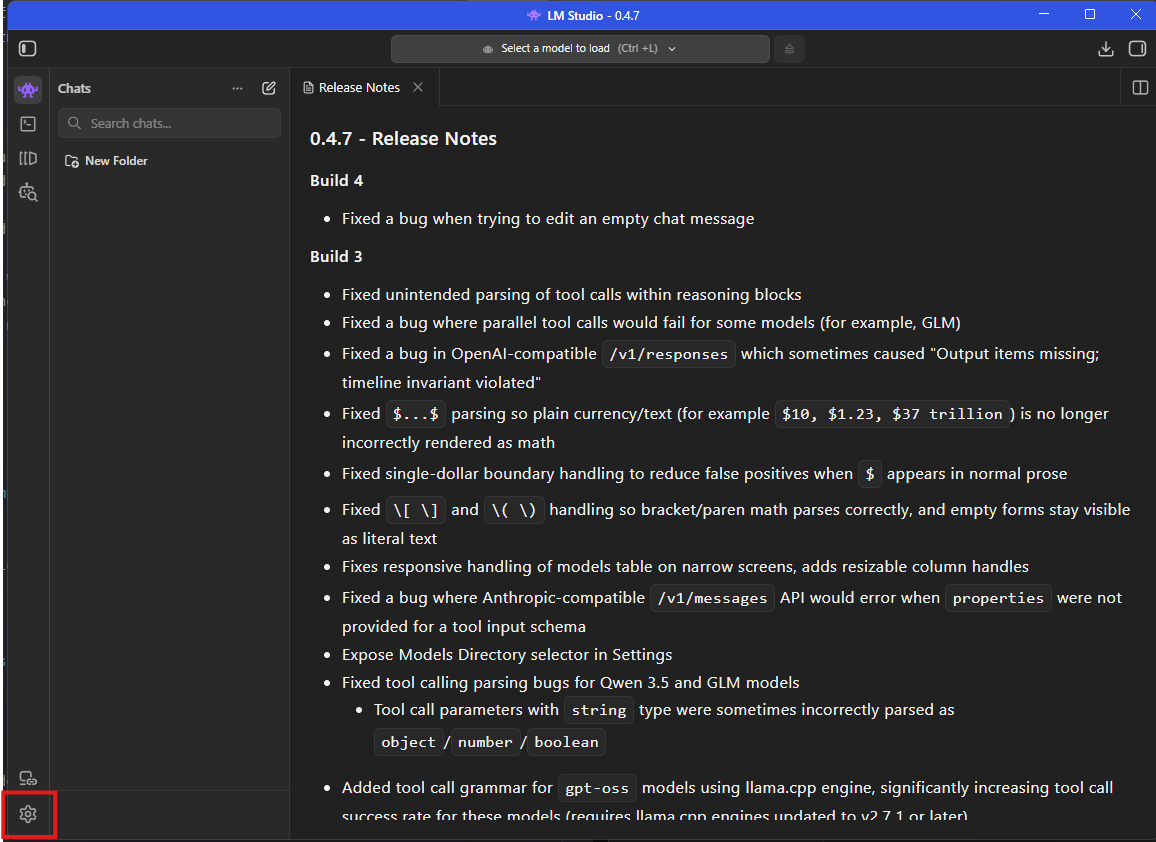Click the eject model icon
The image size is (1156, 842).
coord(790,49)
